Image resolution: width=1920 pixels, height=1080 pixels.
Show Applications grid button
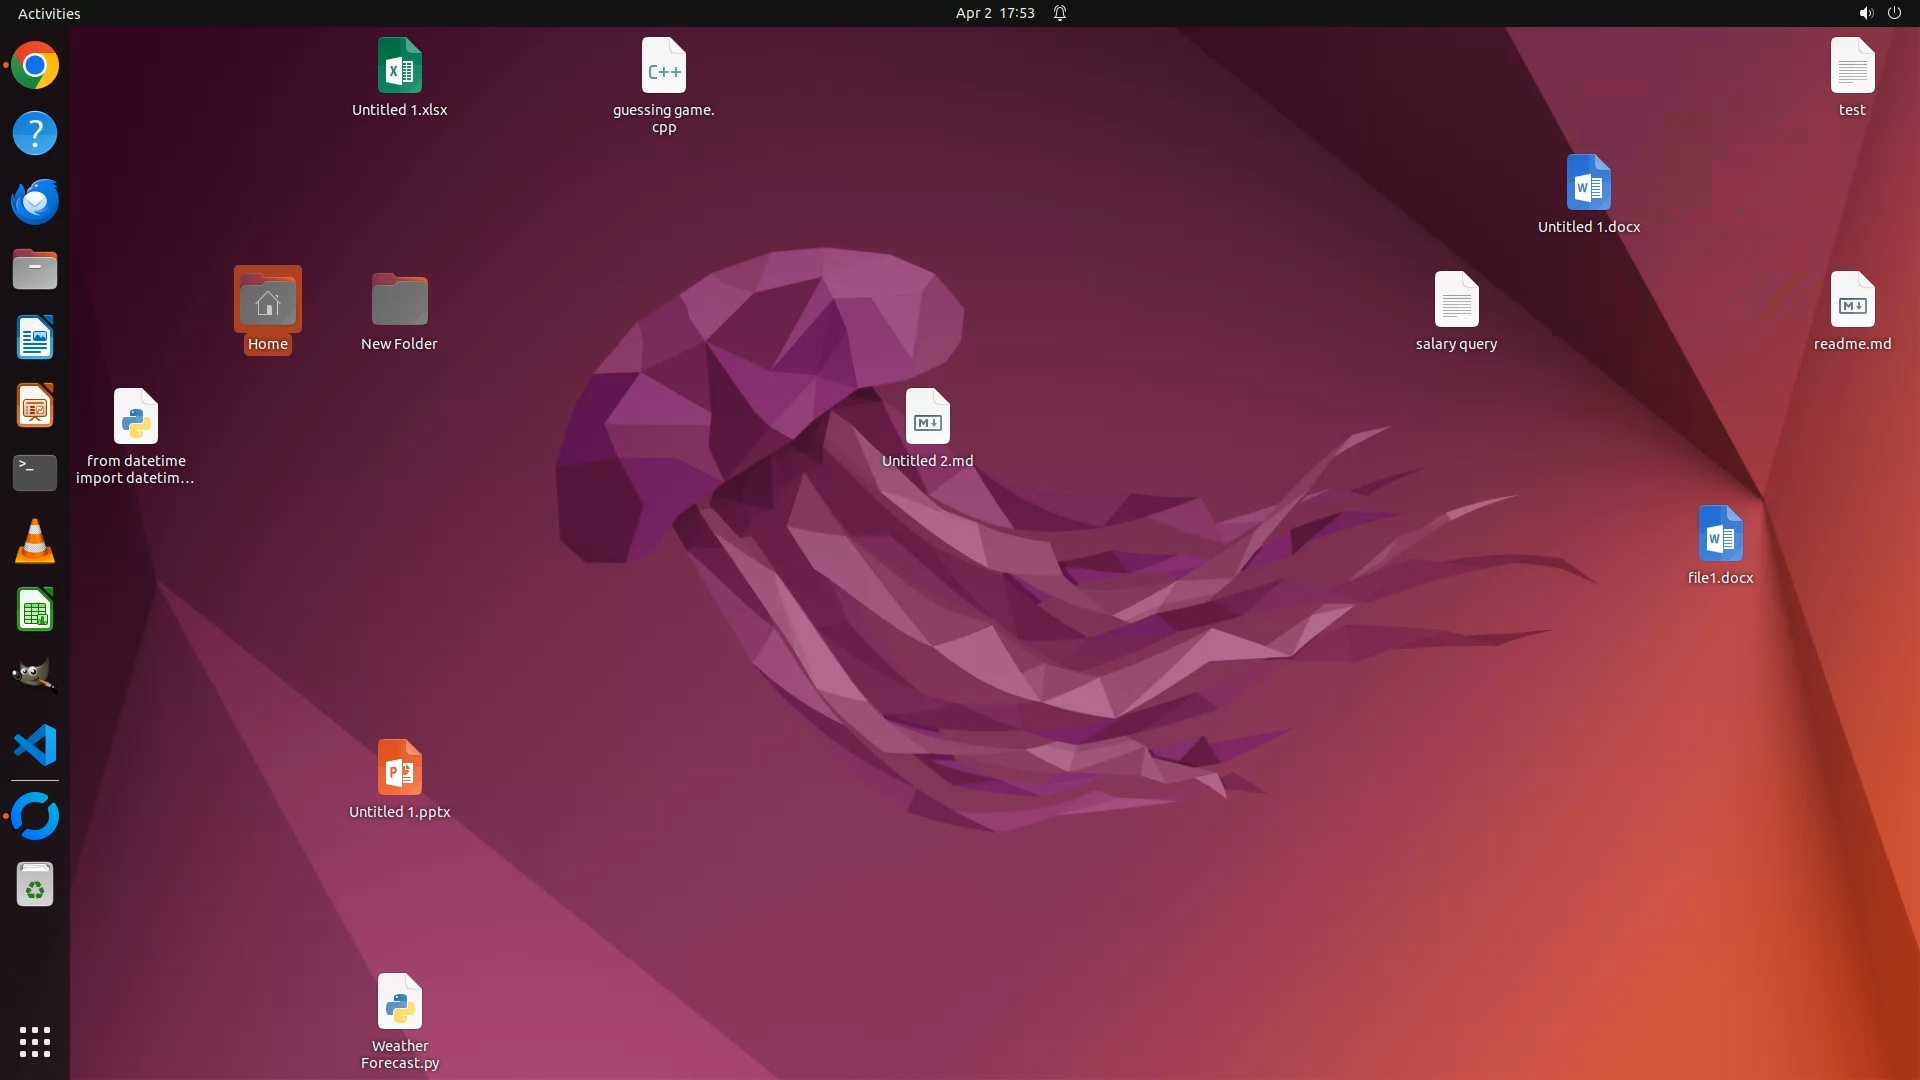tap(35, 1041)
